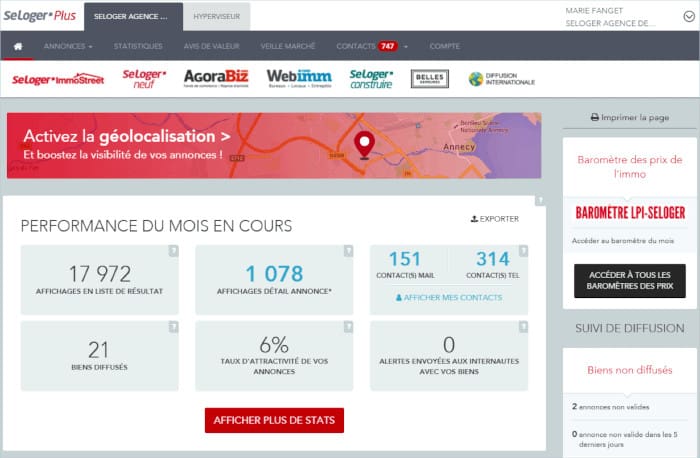Open the Compte menu
700x458 pixels.
click(x=445, y=46)
